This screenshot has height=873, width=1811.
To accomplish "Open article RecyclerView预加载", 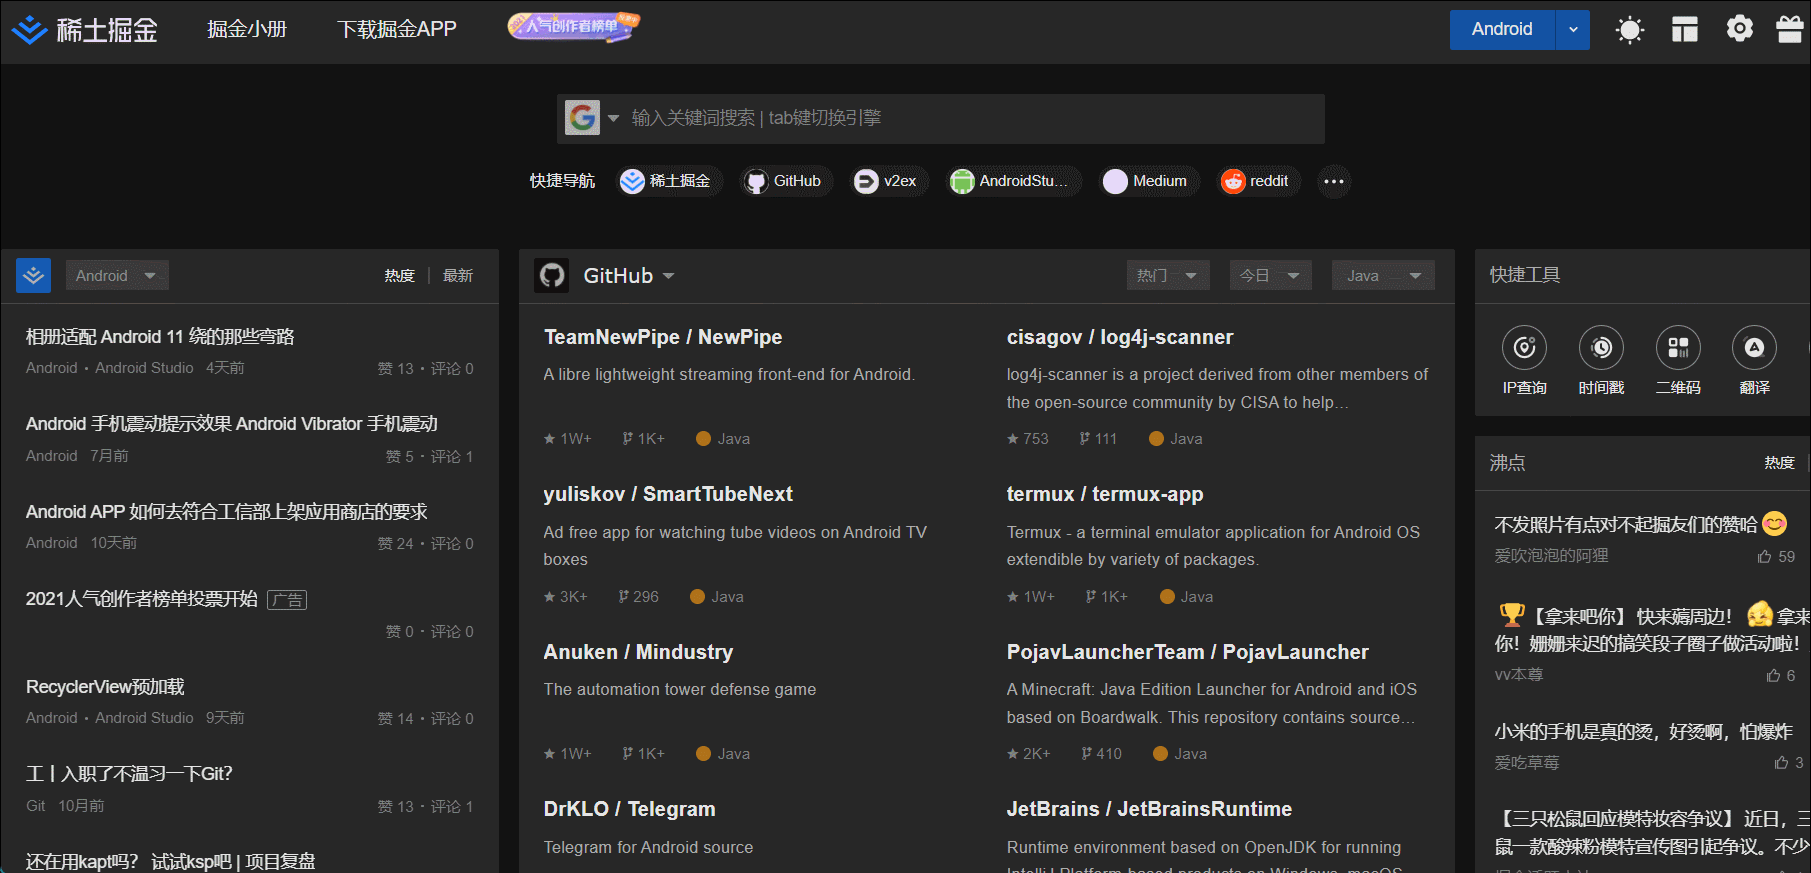I will point(105,687).
